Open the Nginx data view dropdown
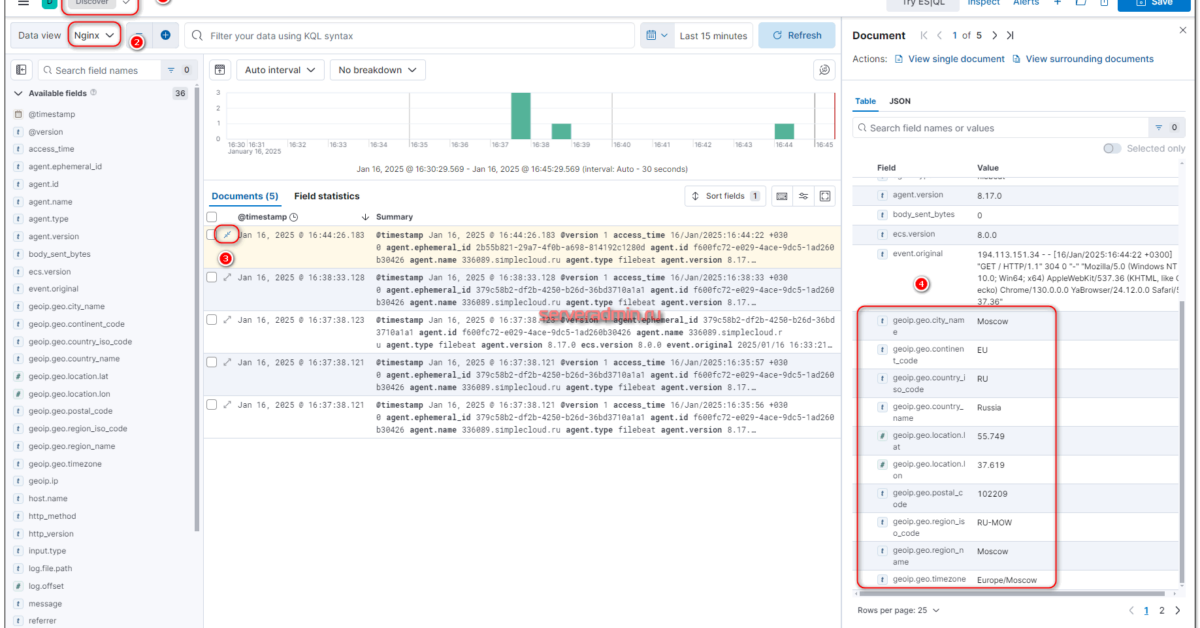This screenshot has height=628, width=1200. click(x=94, y=35)
